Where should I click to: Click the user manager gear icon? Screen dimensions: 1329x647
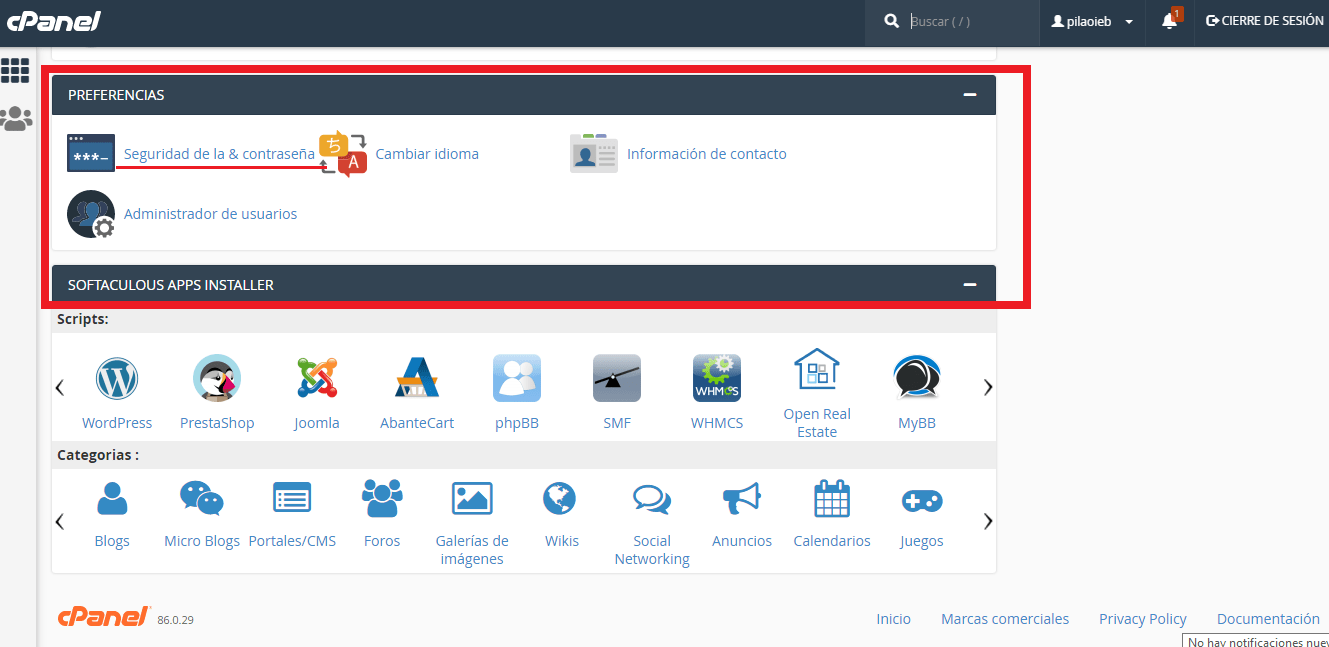(91, 214)
